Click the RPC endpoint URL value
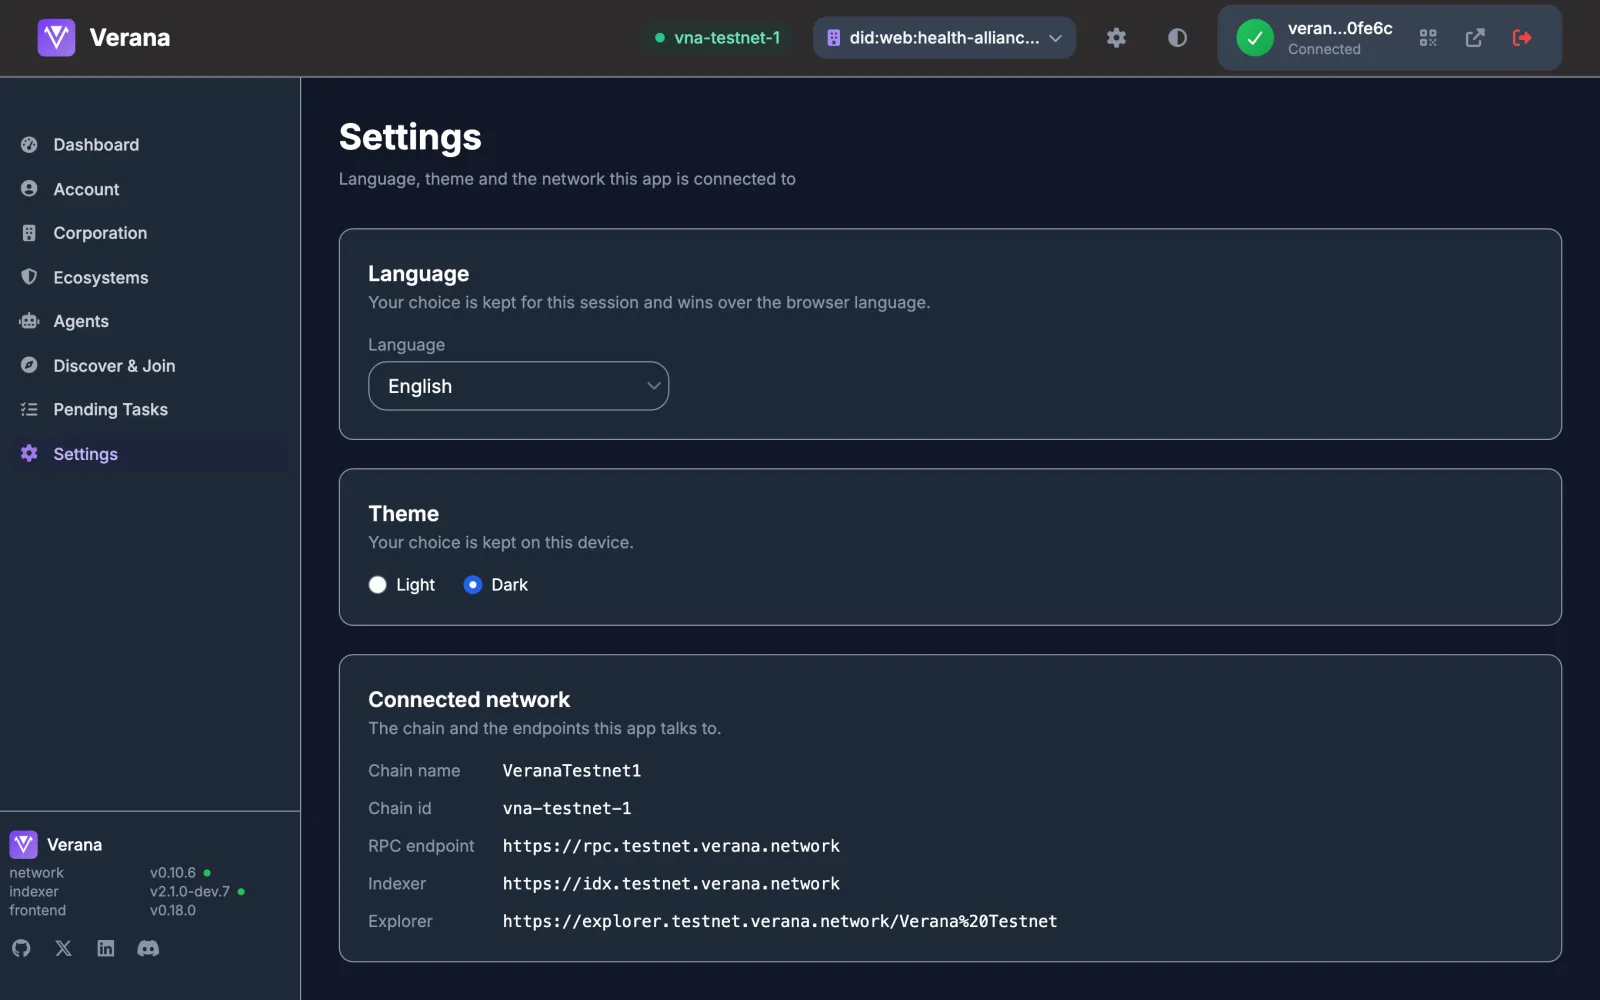 pyautogui.click(x=671, y=846)
